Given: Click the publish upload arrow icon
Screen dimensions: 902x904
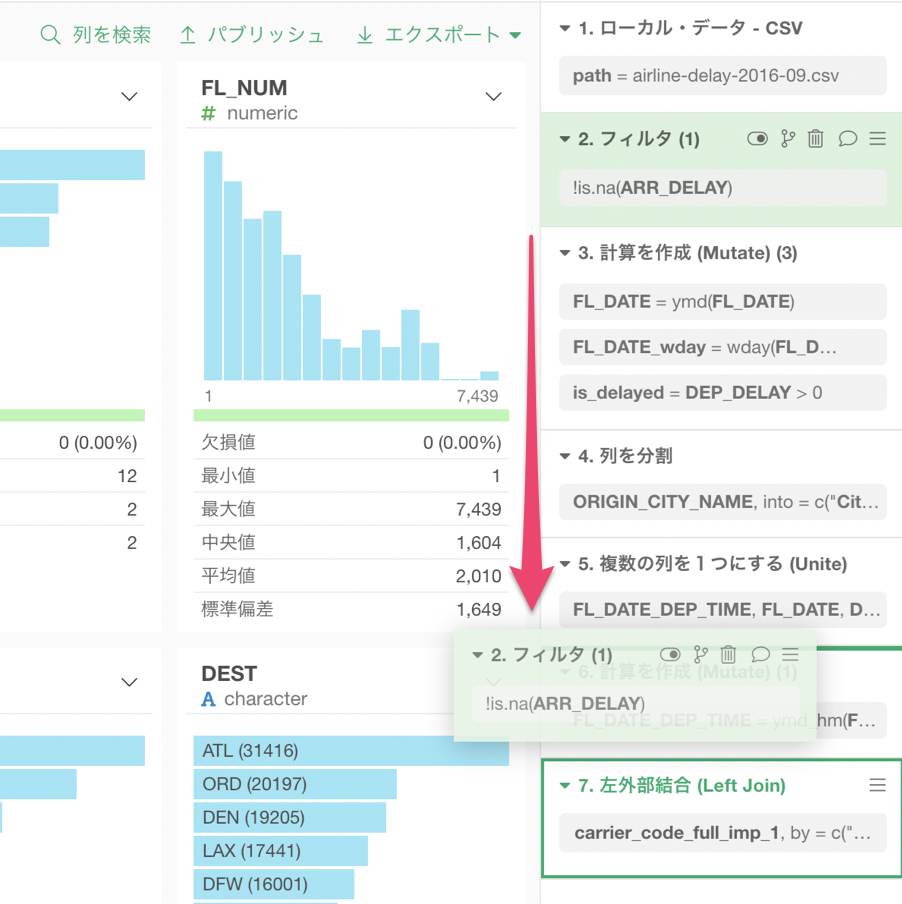Looking at the screenshot, I should point(187,35).
